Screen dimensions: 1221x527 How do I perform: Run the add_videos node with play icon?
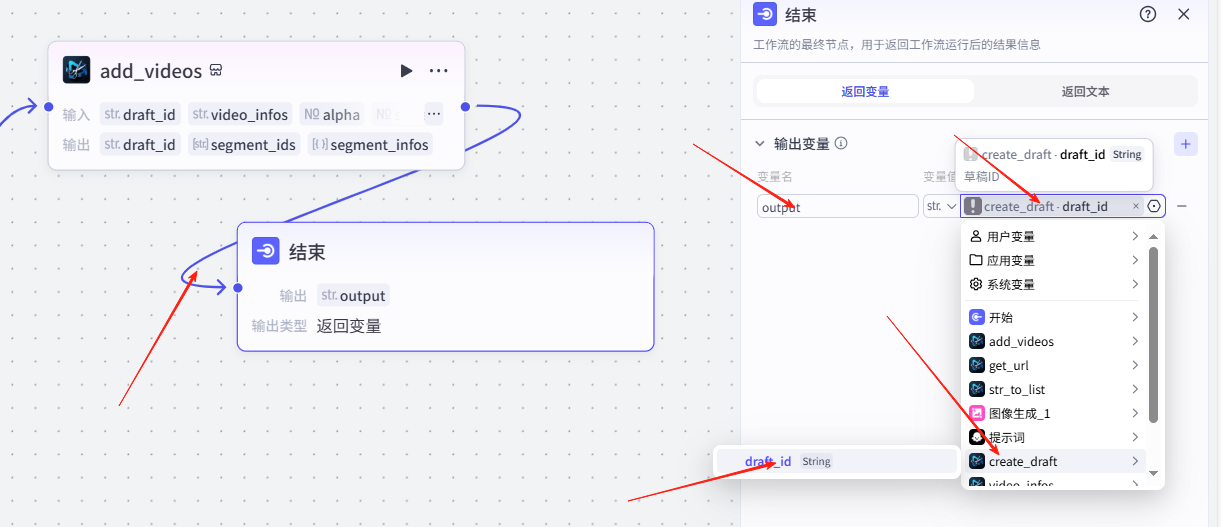point(406,71)
